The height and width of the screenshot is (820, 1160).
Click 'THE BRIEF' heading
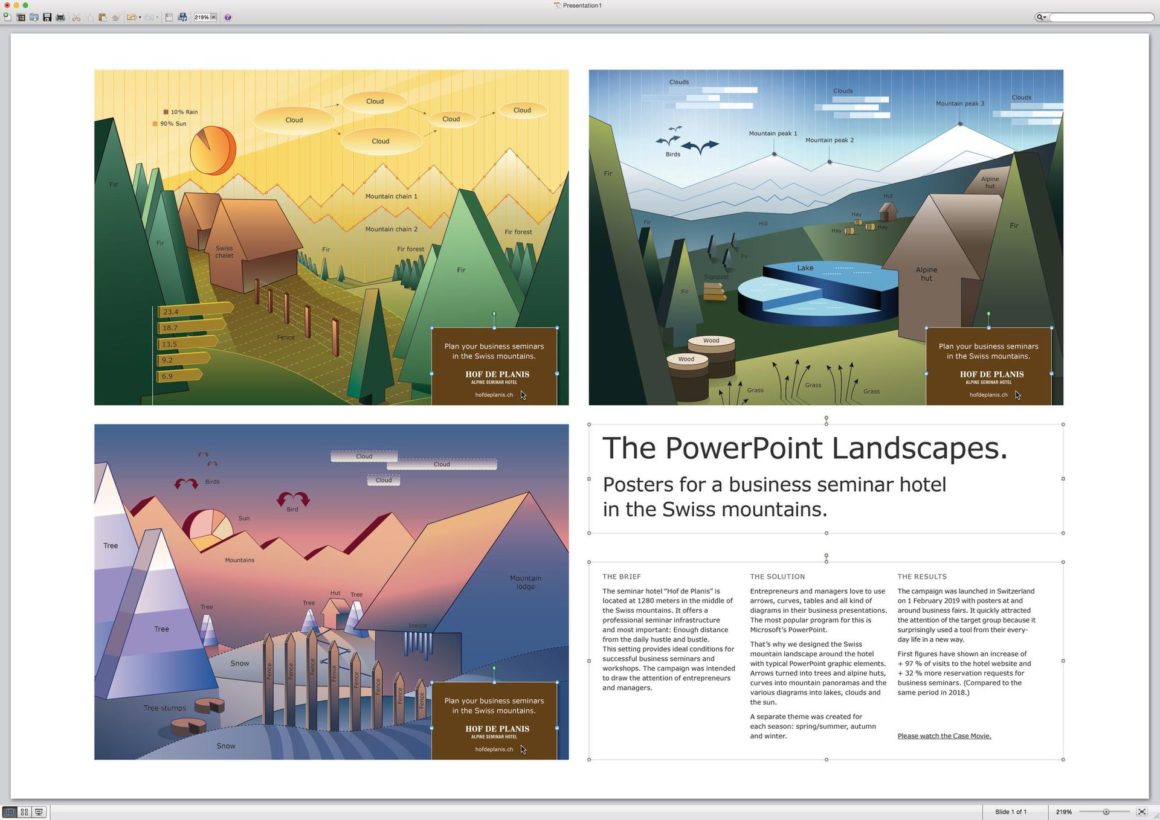tap(621, 577)
